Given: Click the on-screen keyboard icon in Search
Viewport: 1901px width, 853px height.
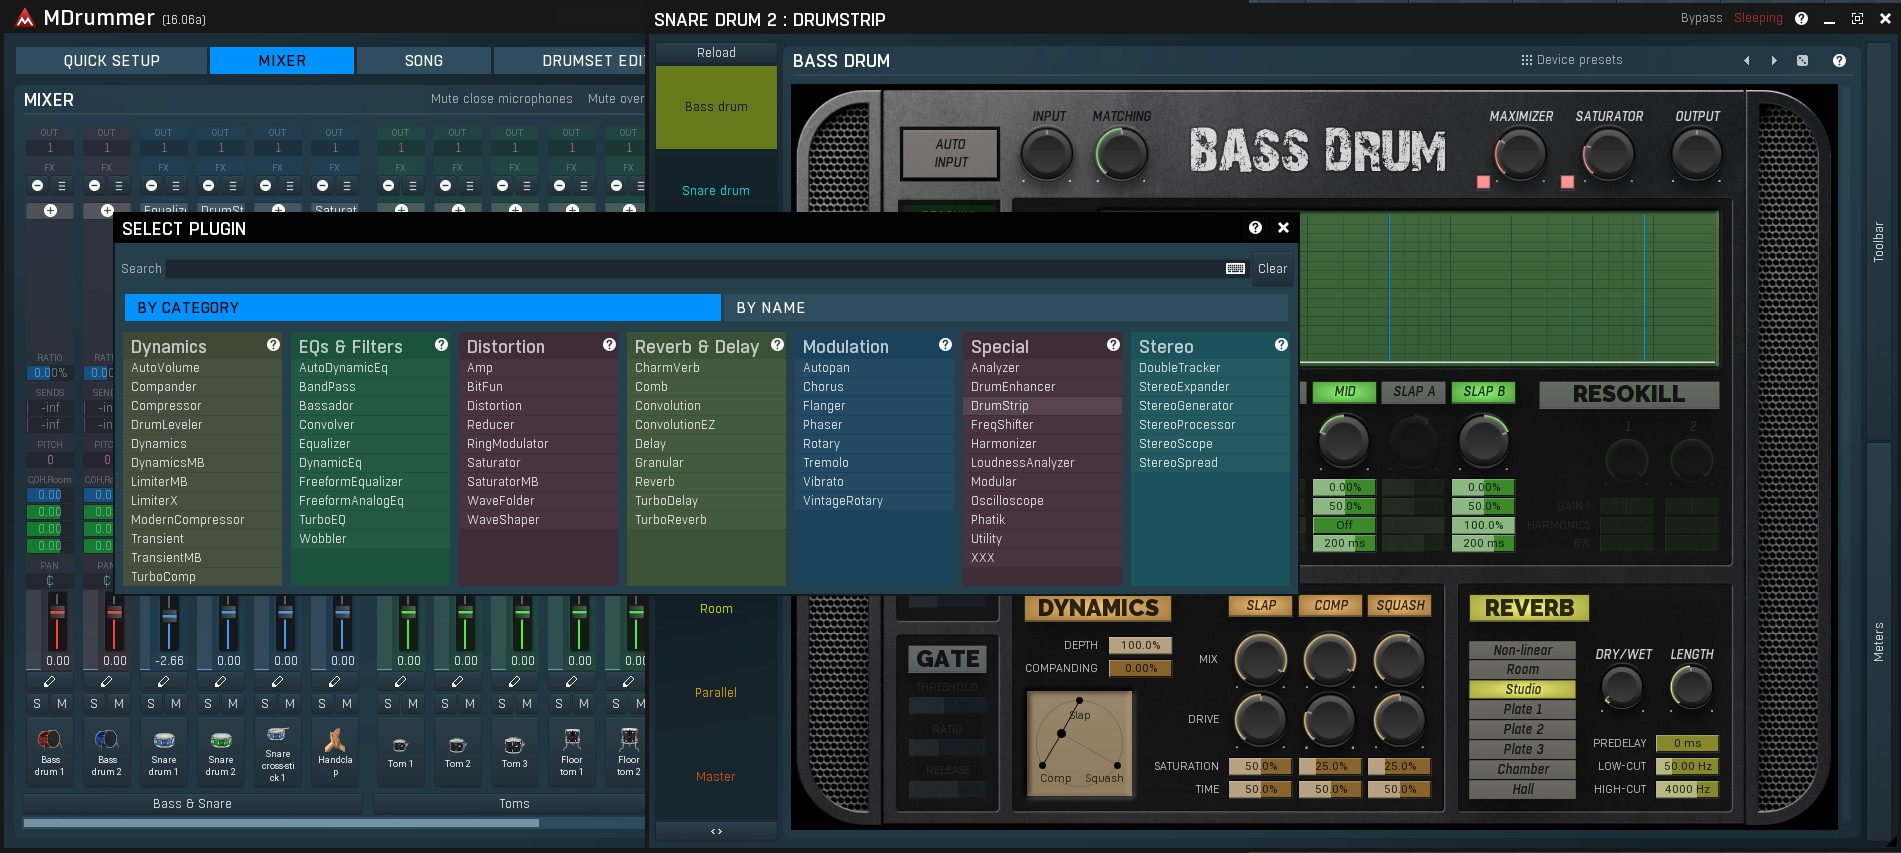Looking at the screenshot, I should tap(1235, 269).
